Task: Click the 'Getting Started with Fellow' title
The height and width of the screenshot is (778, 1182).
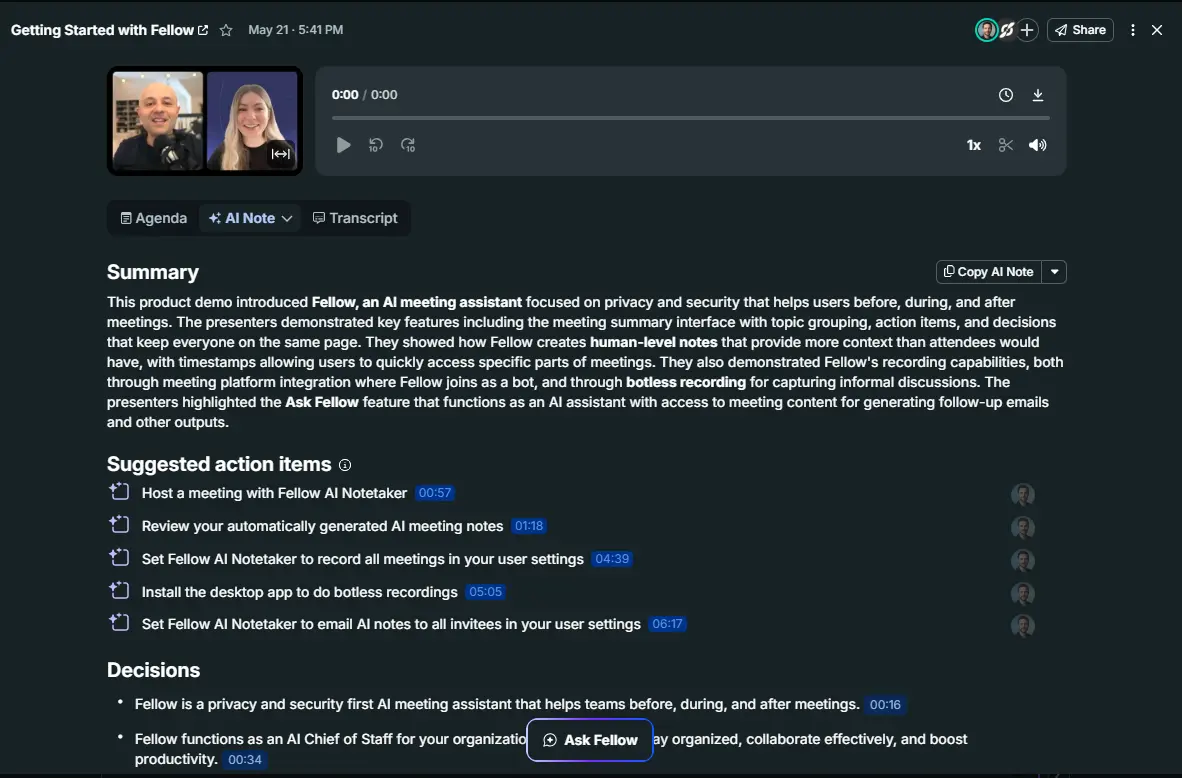Action: point(103,30)
